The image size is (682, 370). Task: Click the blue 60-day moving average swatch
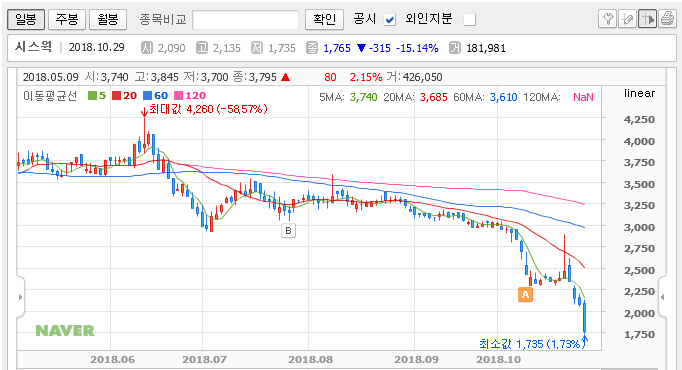click(147, 96)
